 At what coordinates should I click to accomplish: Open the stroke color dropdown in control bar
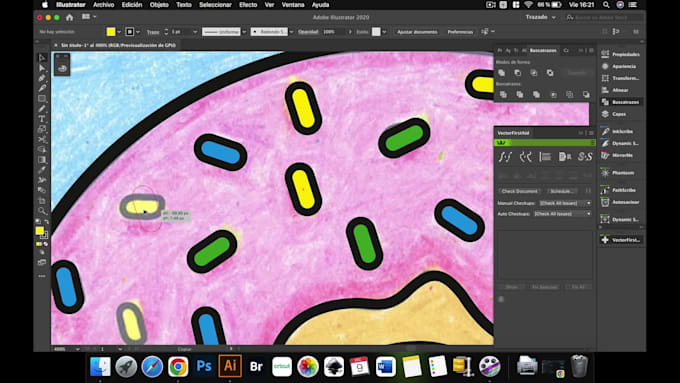click(138, 32)
